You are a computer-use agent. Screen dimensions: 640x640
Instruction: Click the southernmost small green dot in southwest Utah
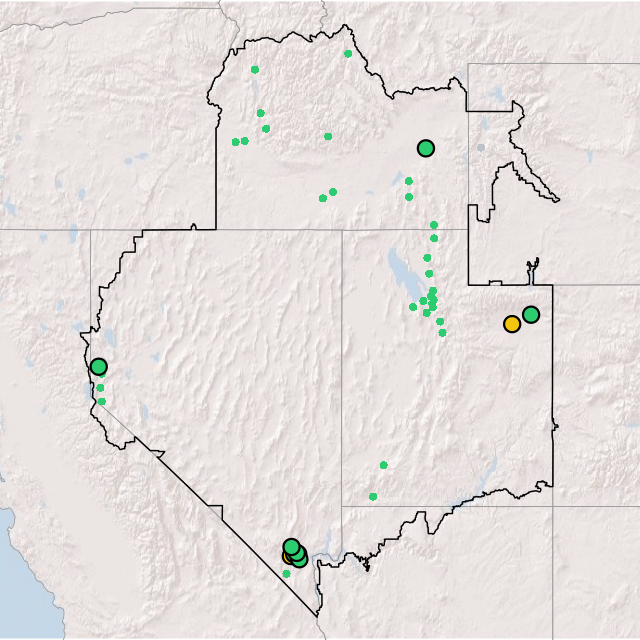[x=373, y=496]
